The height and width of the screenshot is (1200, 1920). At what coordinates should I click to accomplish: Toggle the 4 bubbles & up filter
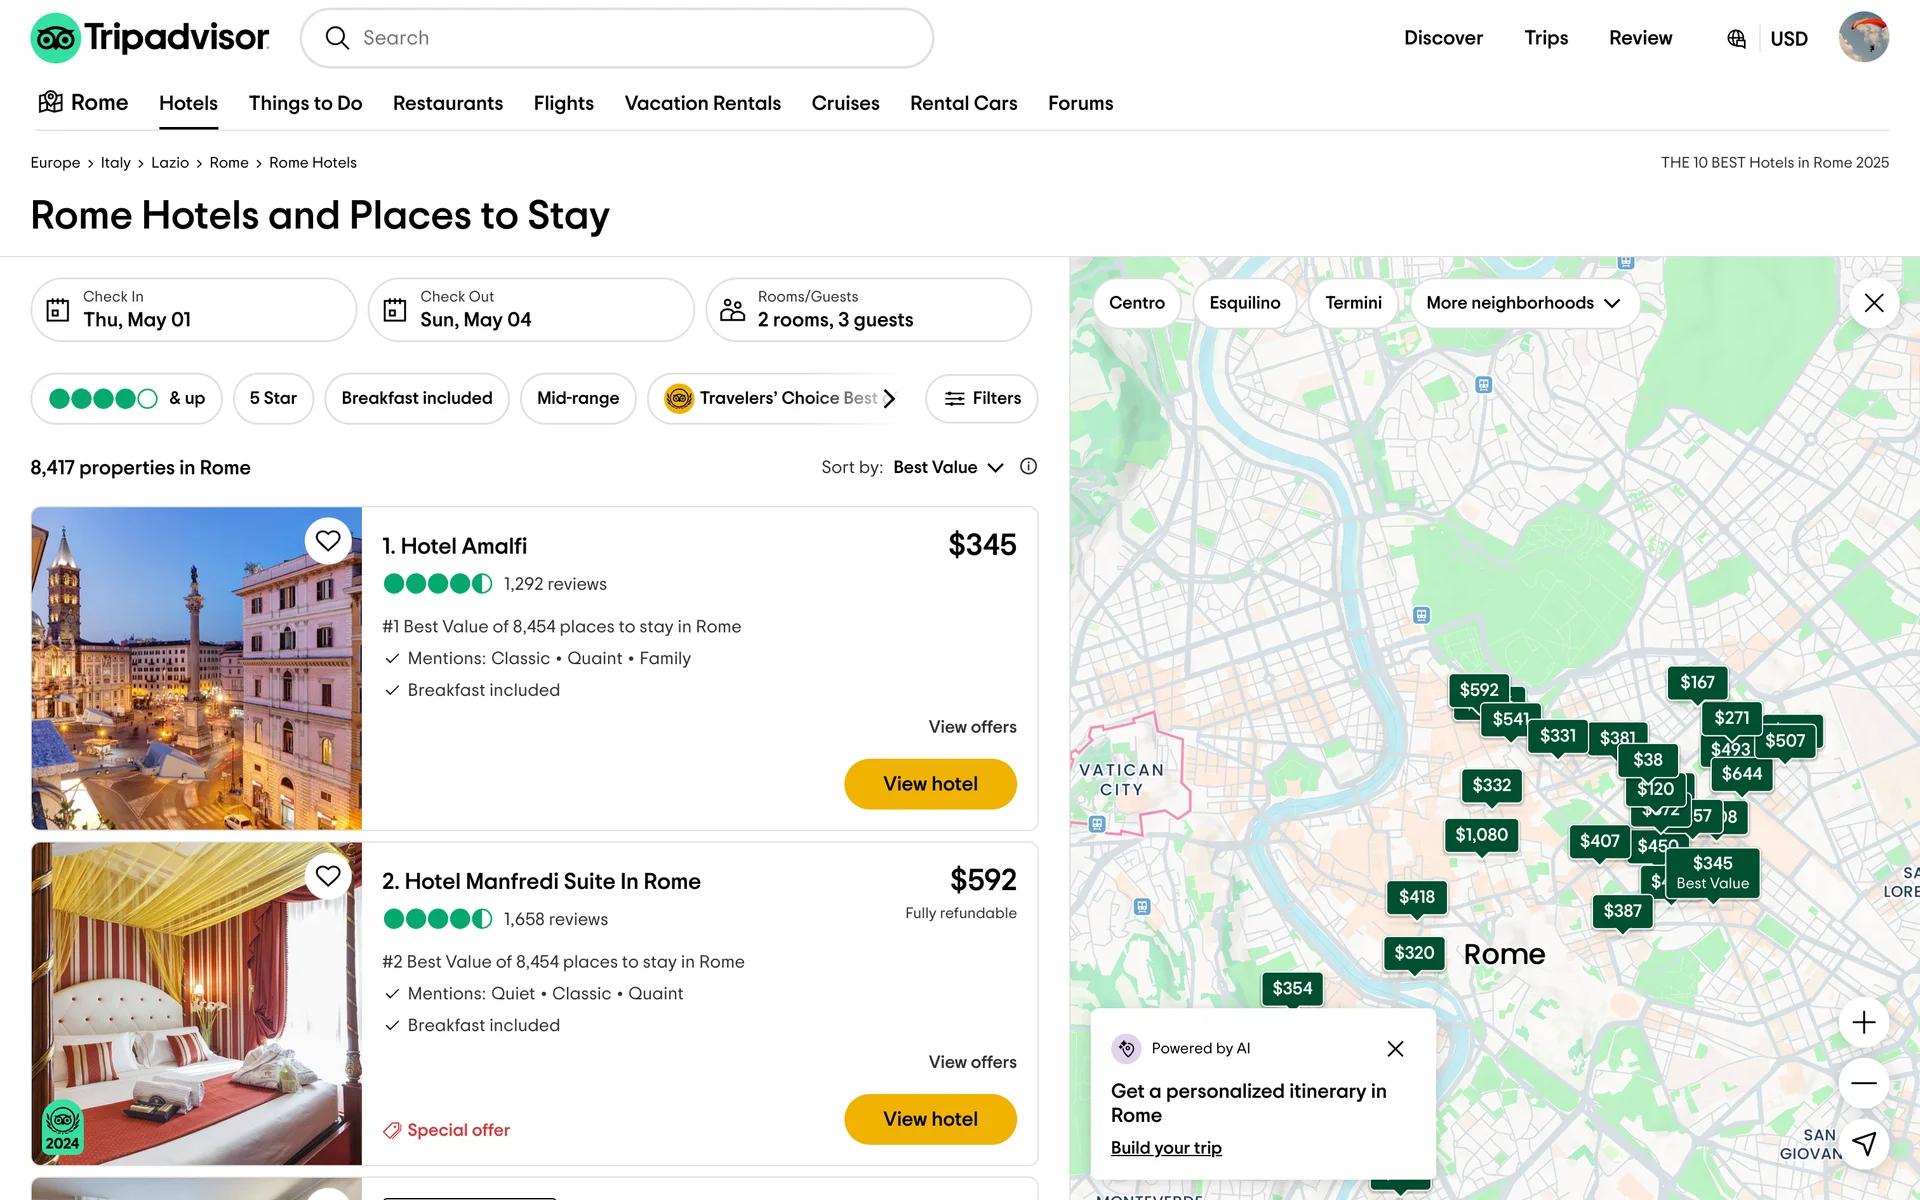point(127,398)
